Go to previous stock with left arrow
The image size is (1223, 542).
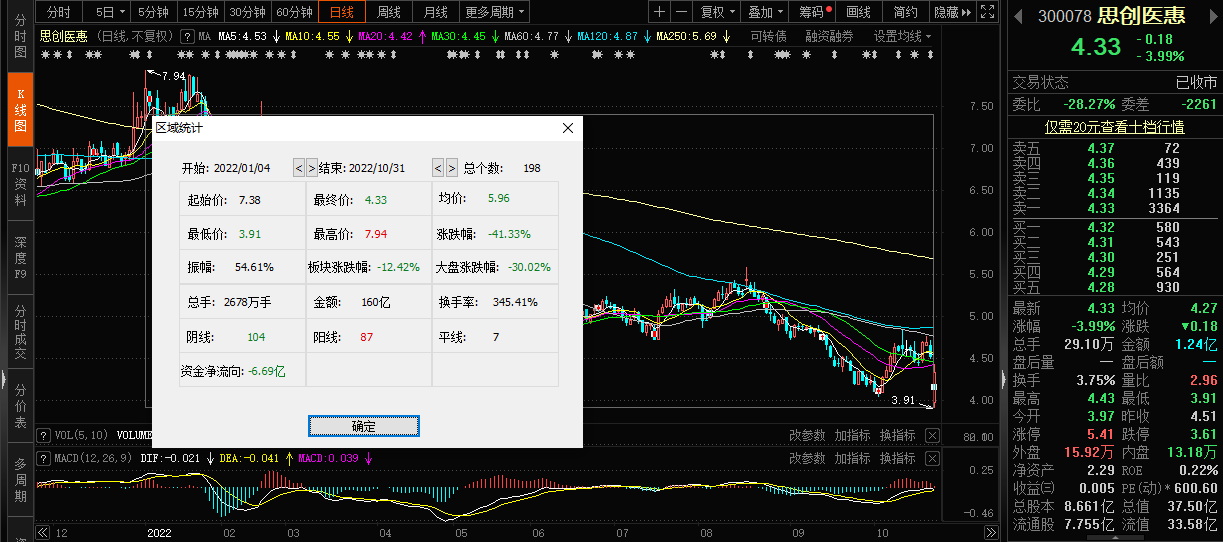[1018, 16]
